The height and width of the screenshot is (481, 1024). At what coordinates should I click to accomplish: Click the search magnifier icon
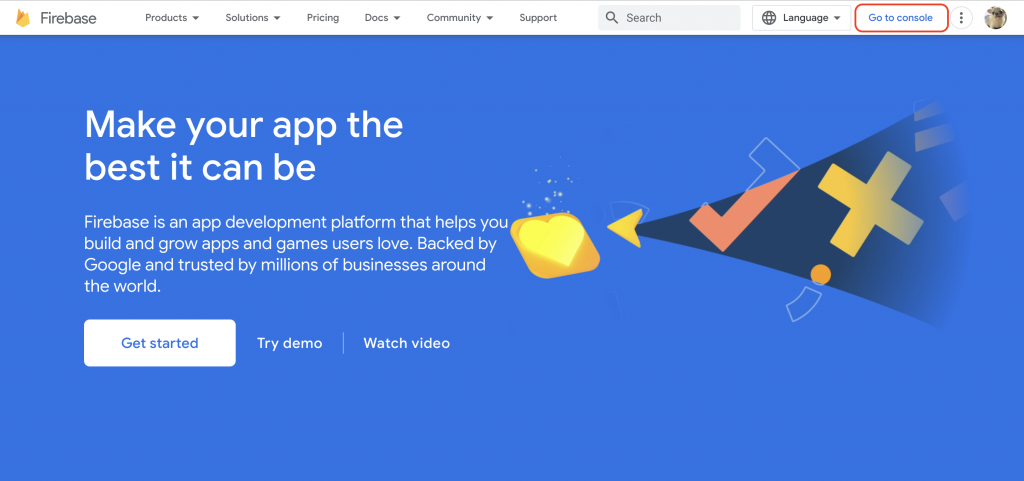(612, 18)
